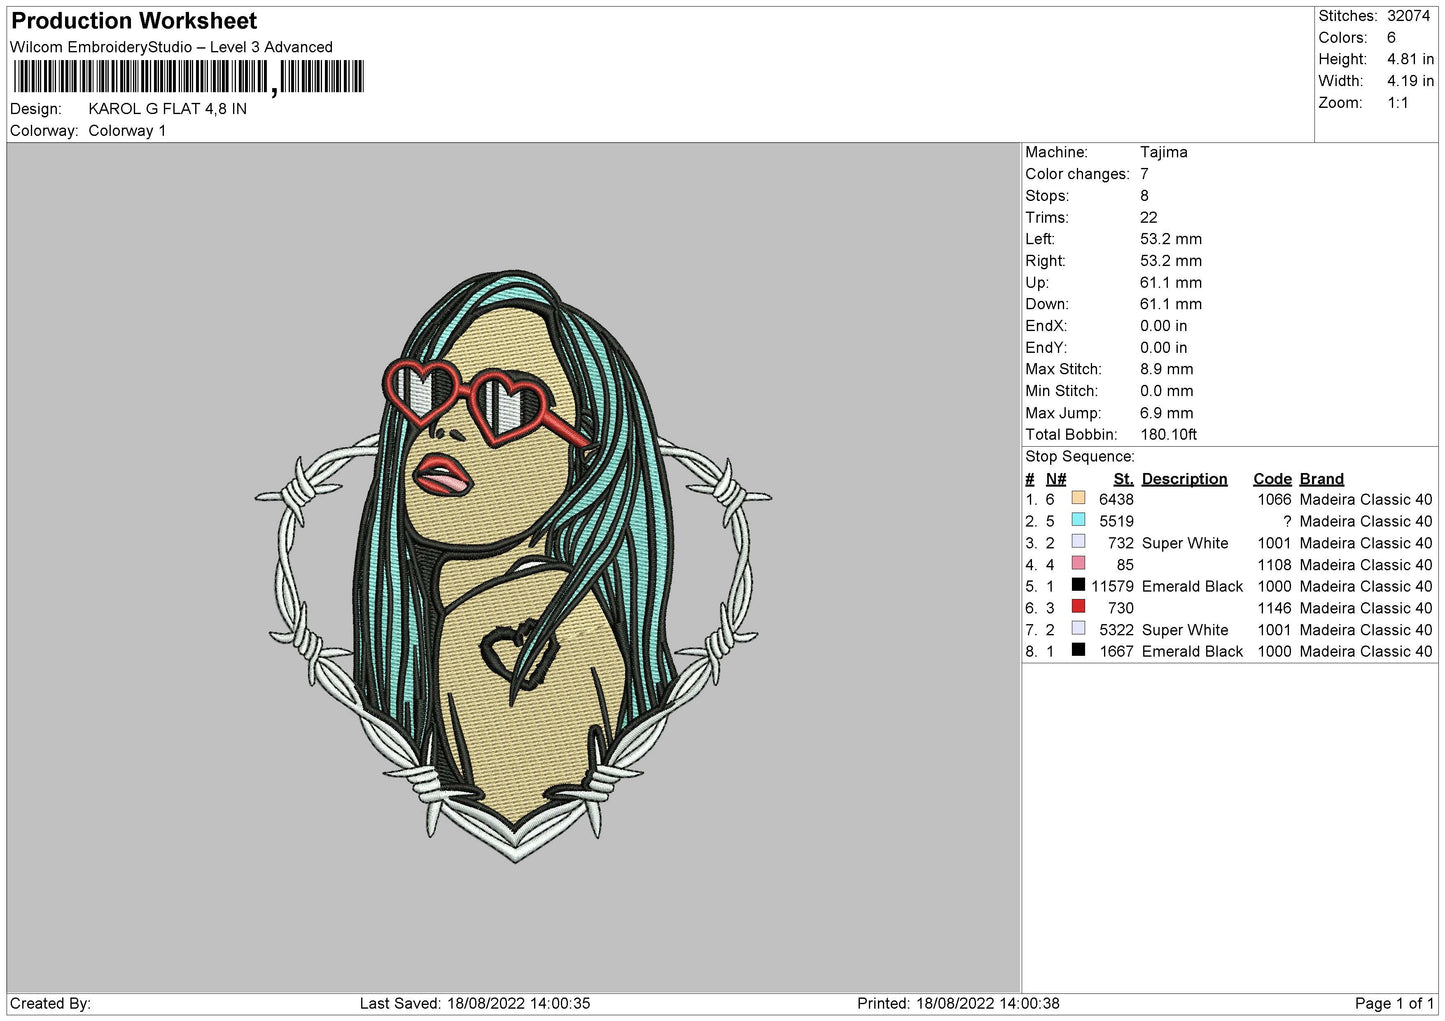The width and height of the screenshot is (1445, 1021).
Task: Click stitch count "6438" in stop row 1
Action: pos(1116,500)
